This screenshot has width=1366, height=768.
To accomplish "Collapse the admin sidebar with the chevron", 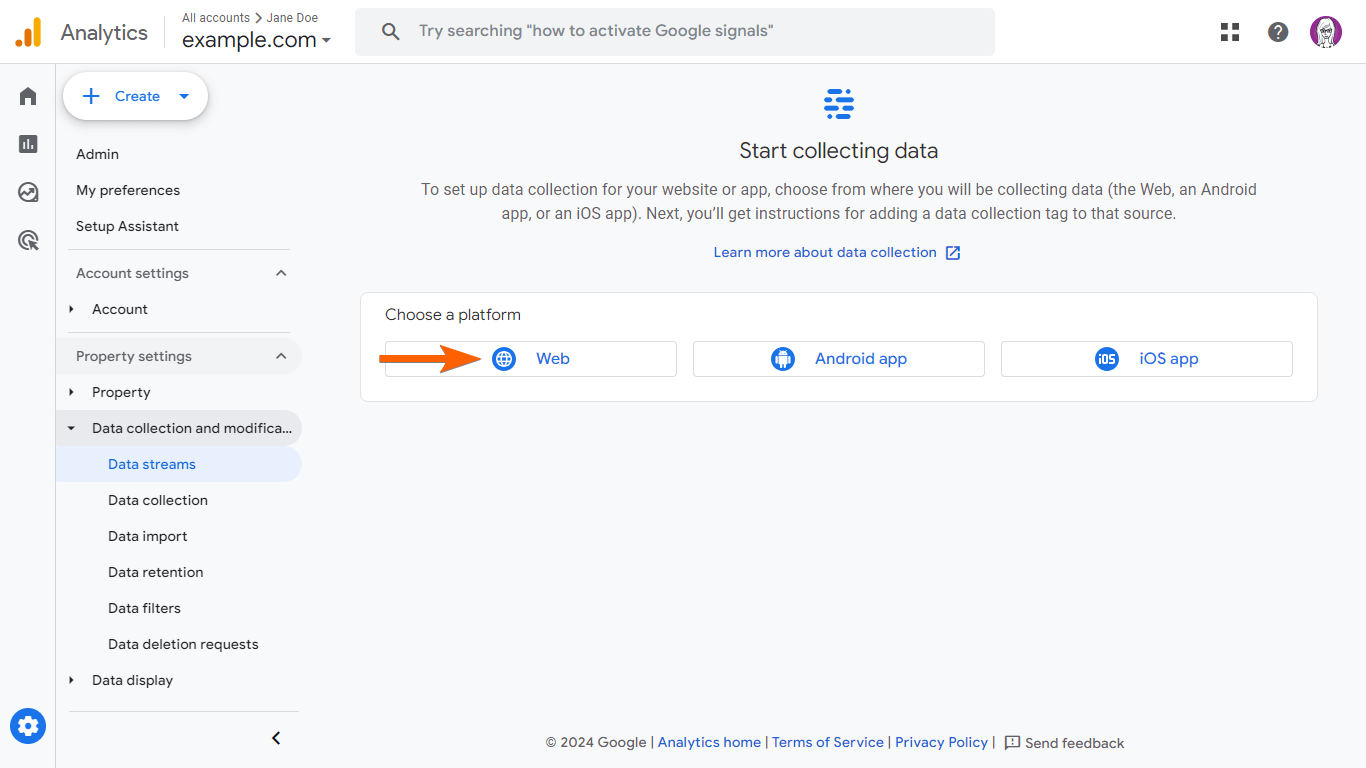I will tap(277, 738).
